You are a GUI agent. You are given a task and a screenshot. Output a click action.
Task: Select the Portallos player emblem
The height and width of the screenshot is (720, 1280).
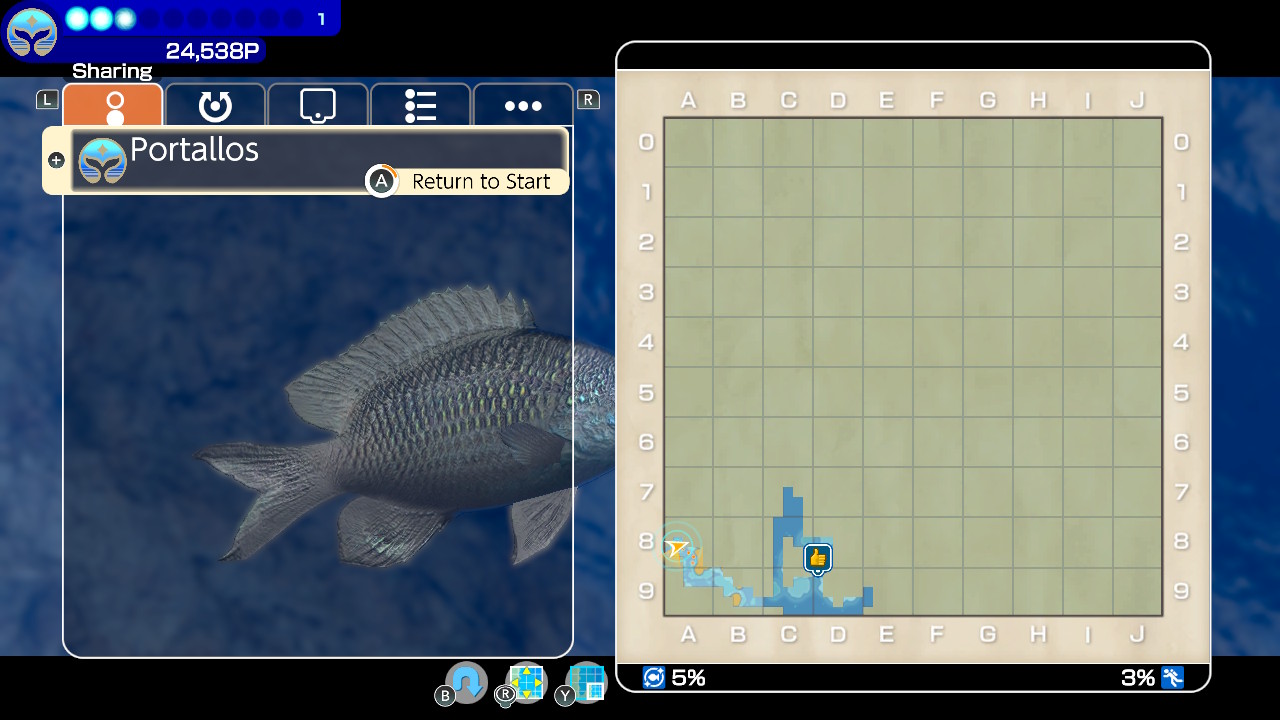(x=102, y=160)
